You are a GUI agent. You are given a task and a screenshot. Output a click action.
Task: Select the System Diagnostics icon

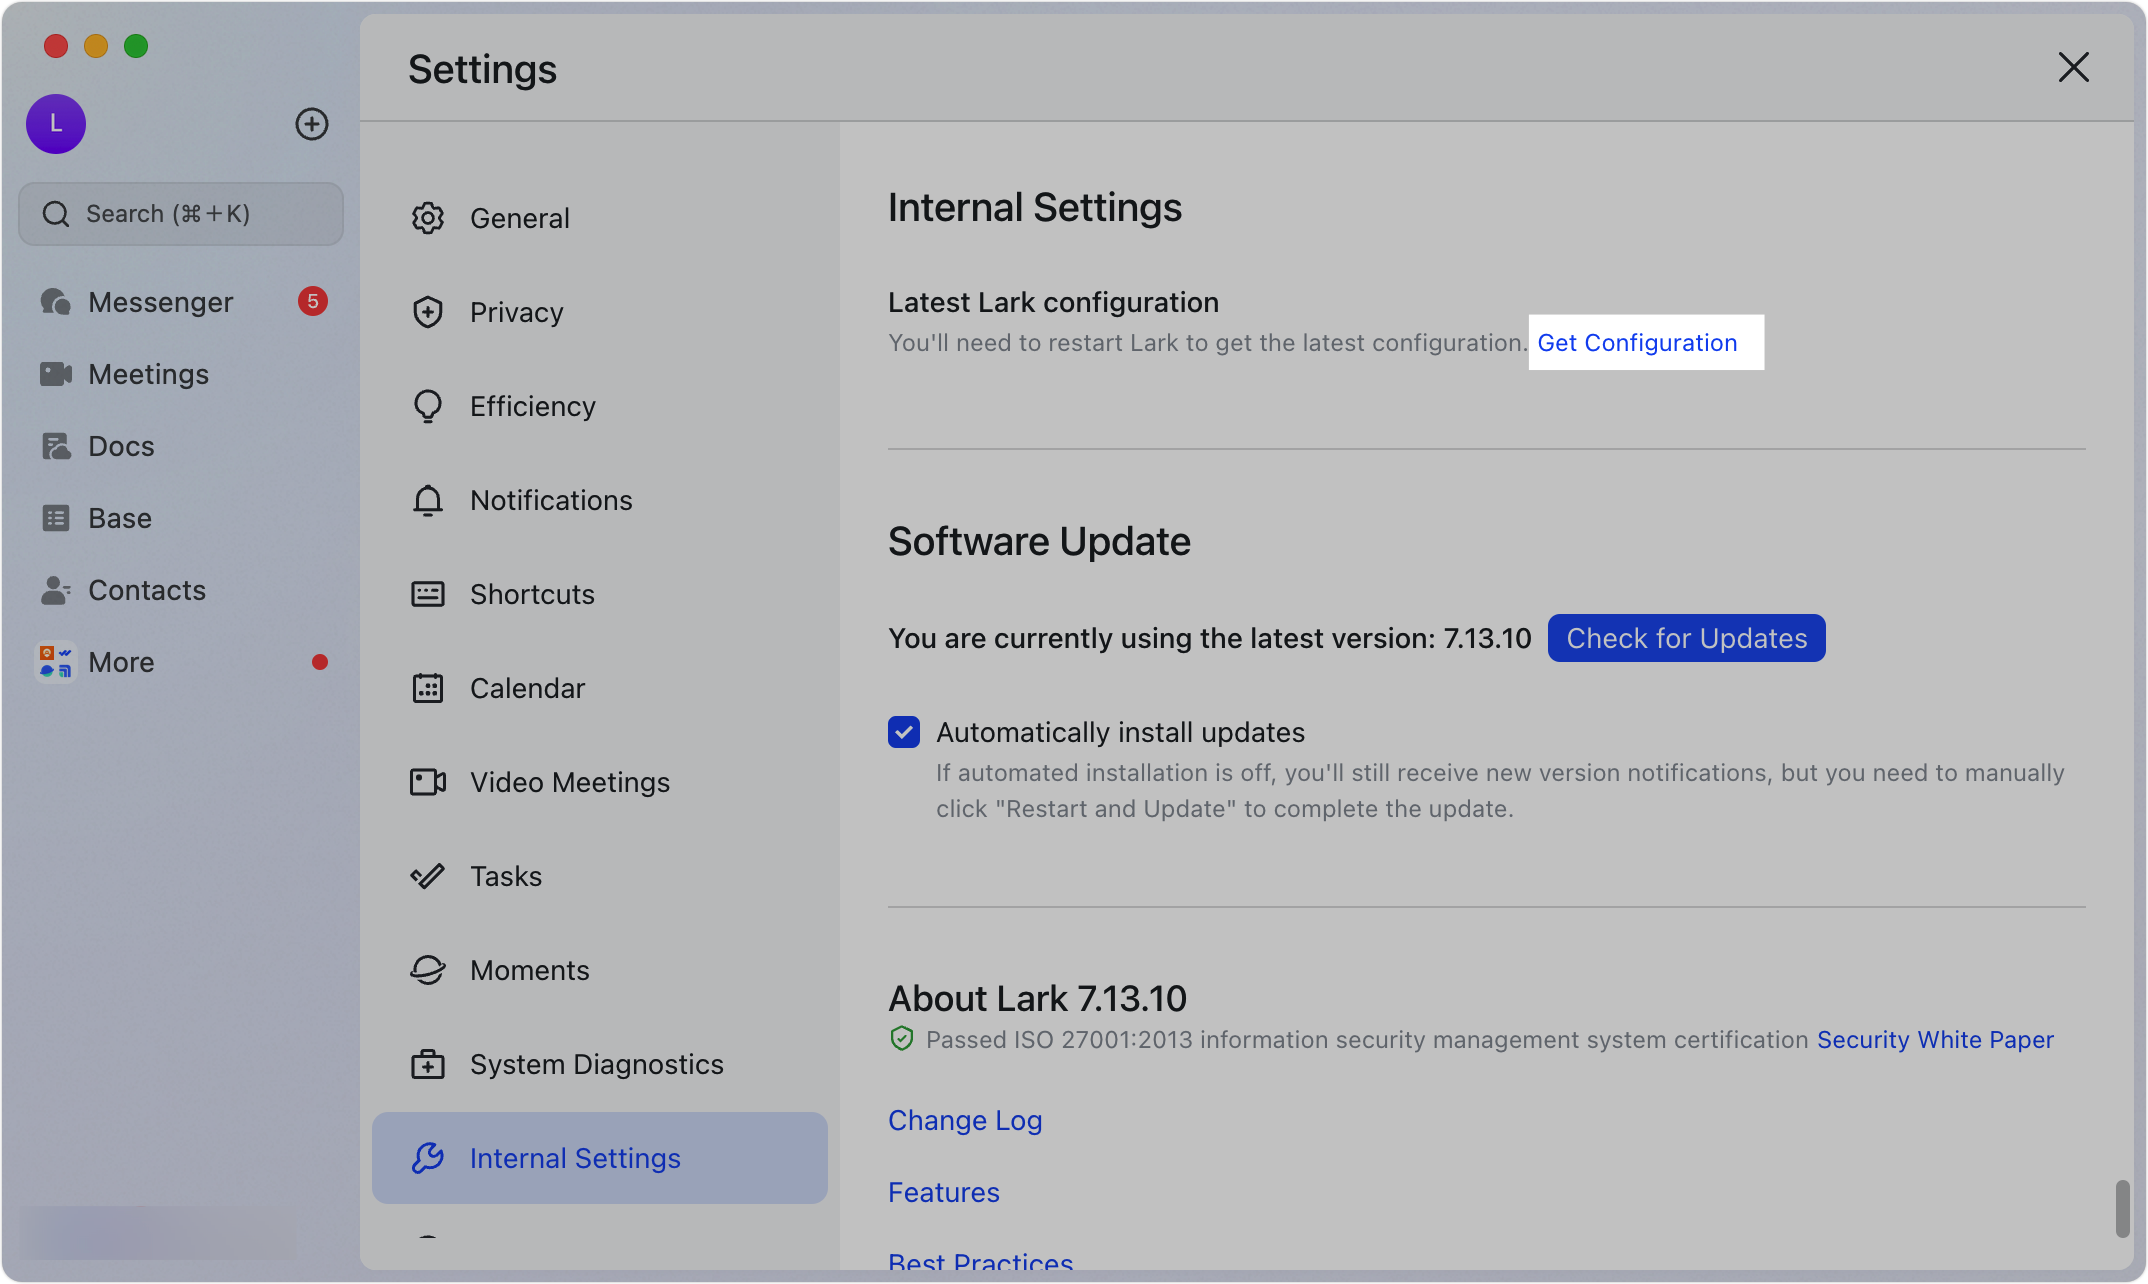pos(428,1064)
